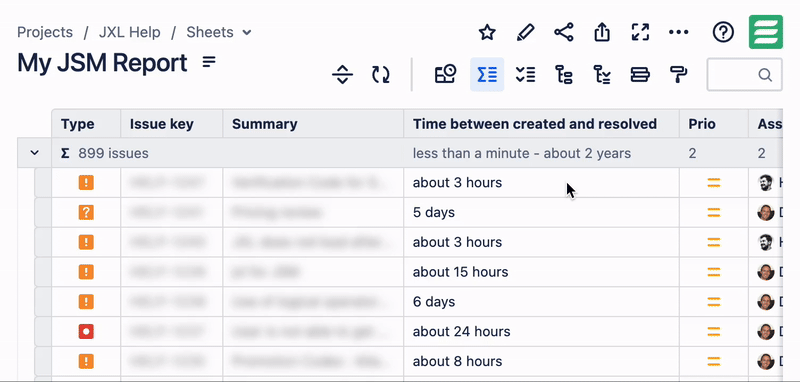Viewport: 800px width, 382px height.
Task: Click the Summary column header
Action: pyautogui.click(x=313, y=124)
